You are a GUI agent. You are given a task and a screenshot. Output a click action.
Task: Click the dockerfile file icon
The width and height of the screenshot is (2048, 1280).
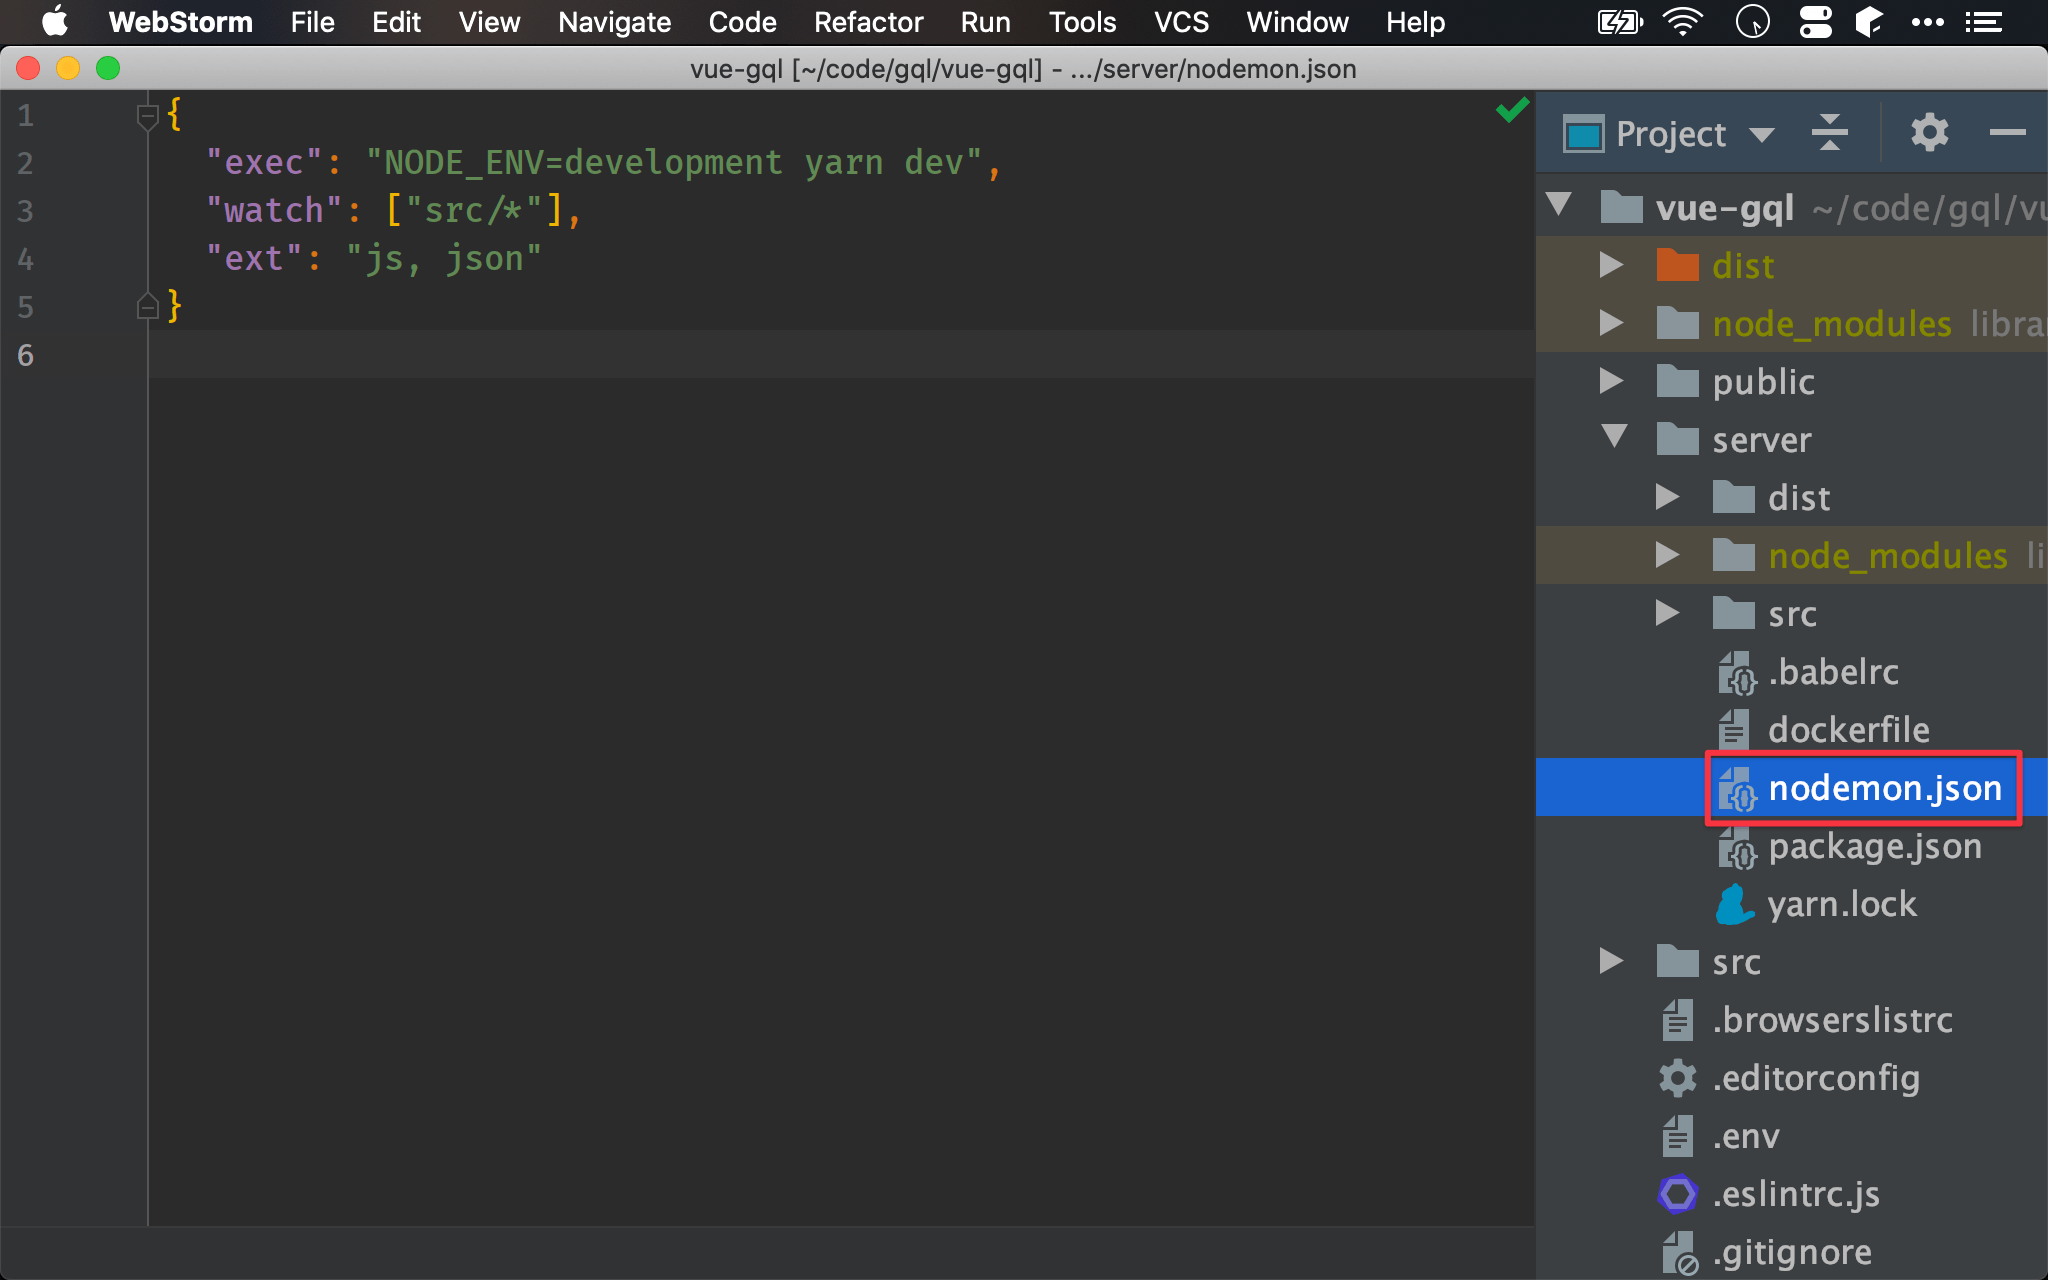click(1735, 730)
